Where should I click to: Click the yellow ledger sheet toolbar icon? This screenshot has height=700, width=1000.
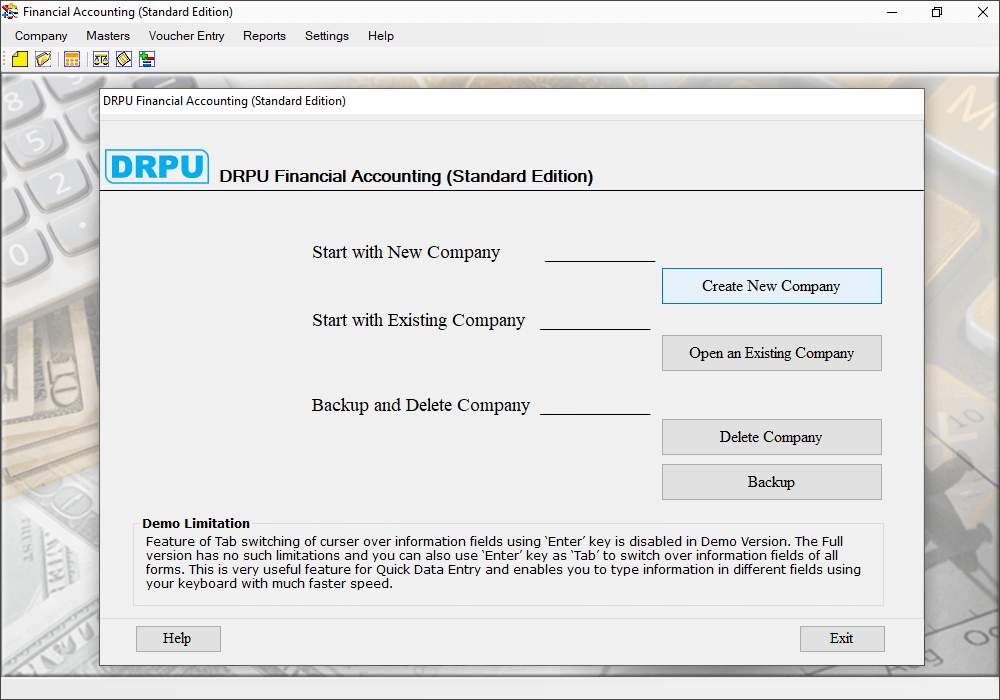pos(124,59)
